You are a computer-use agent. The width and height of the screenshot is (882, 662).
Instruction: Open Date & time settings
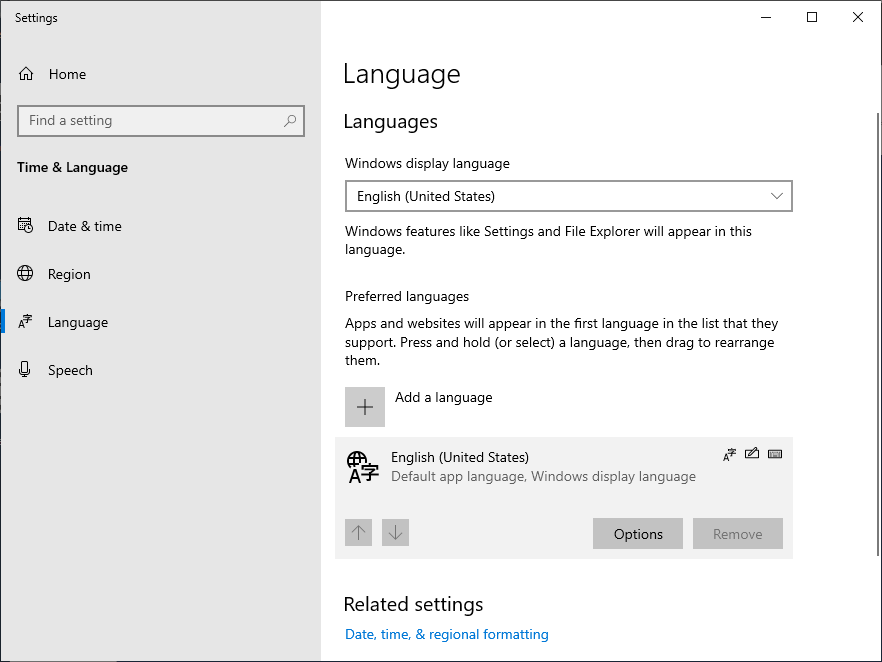(x=160, y=226)
